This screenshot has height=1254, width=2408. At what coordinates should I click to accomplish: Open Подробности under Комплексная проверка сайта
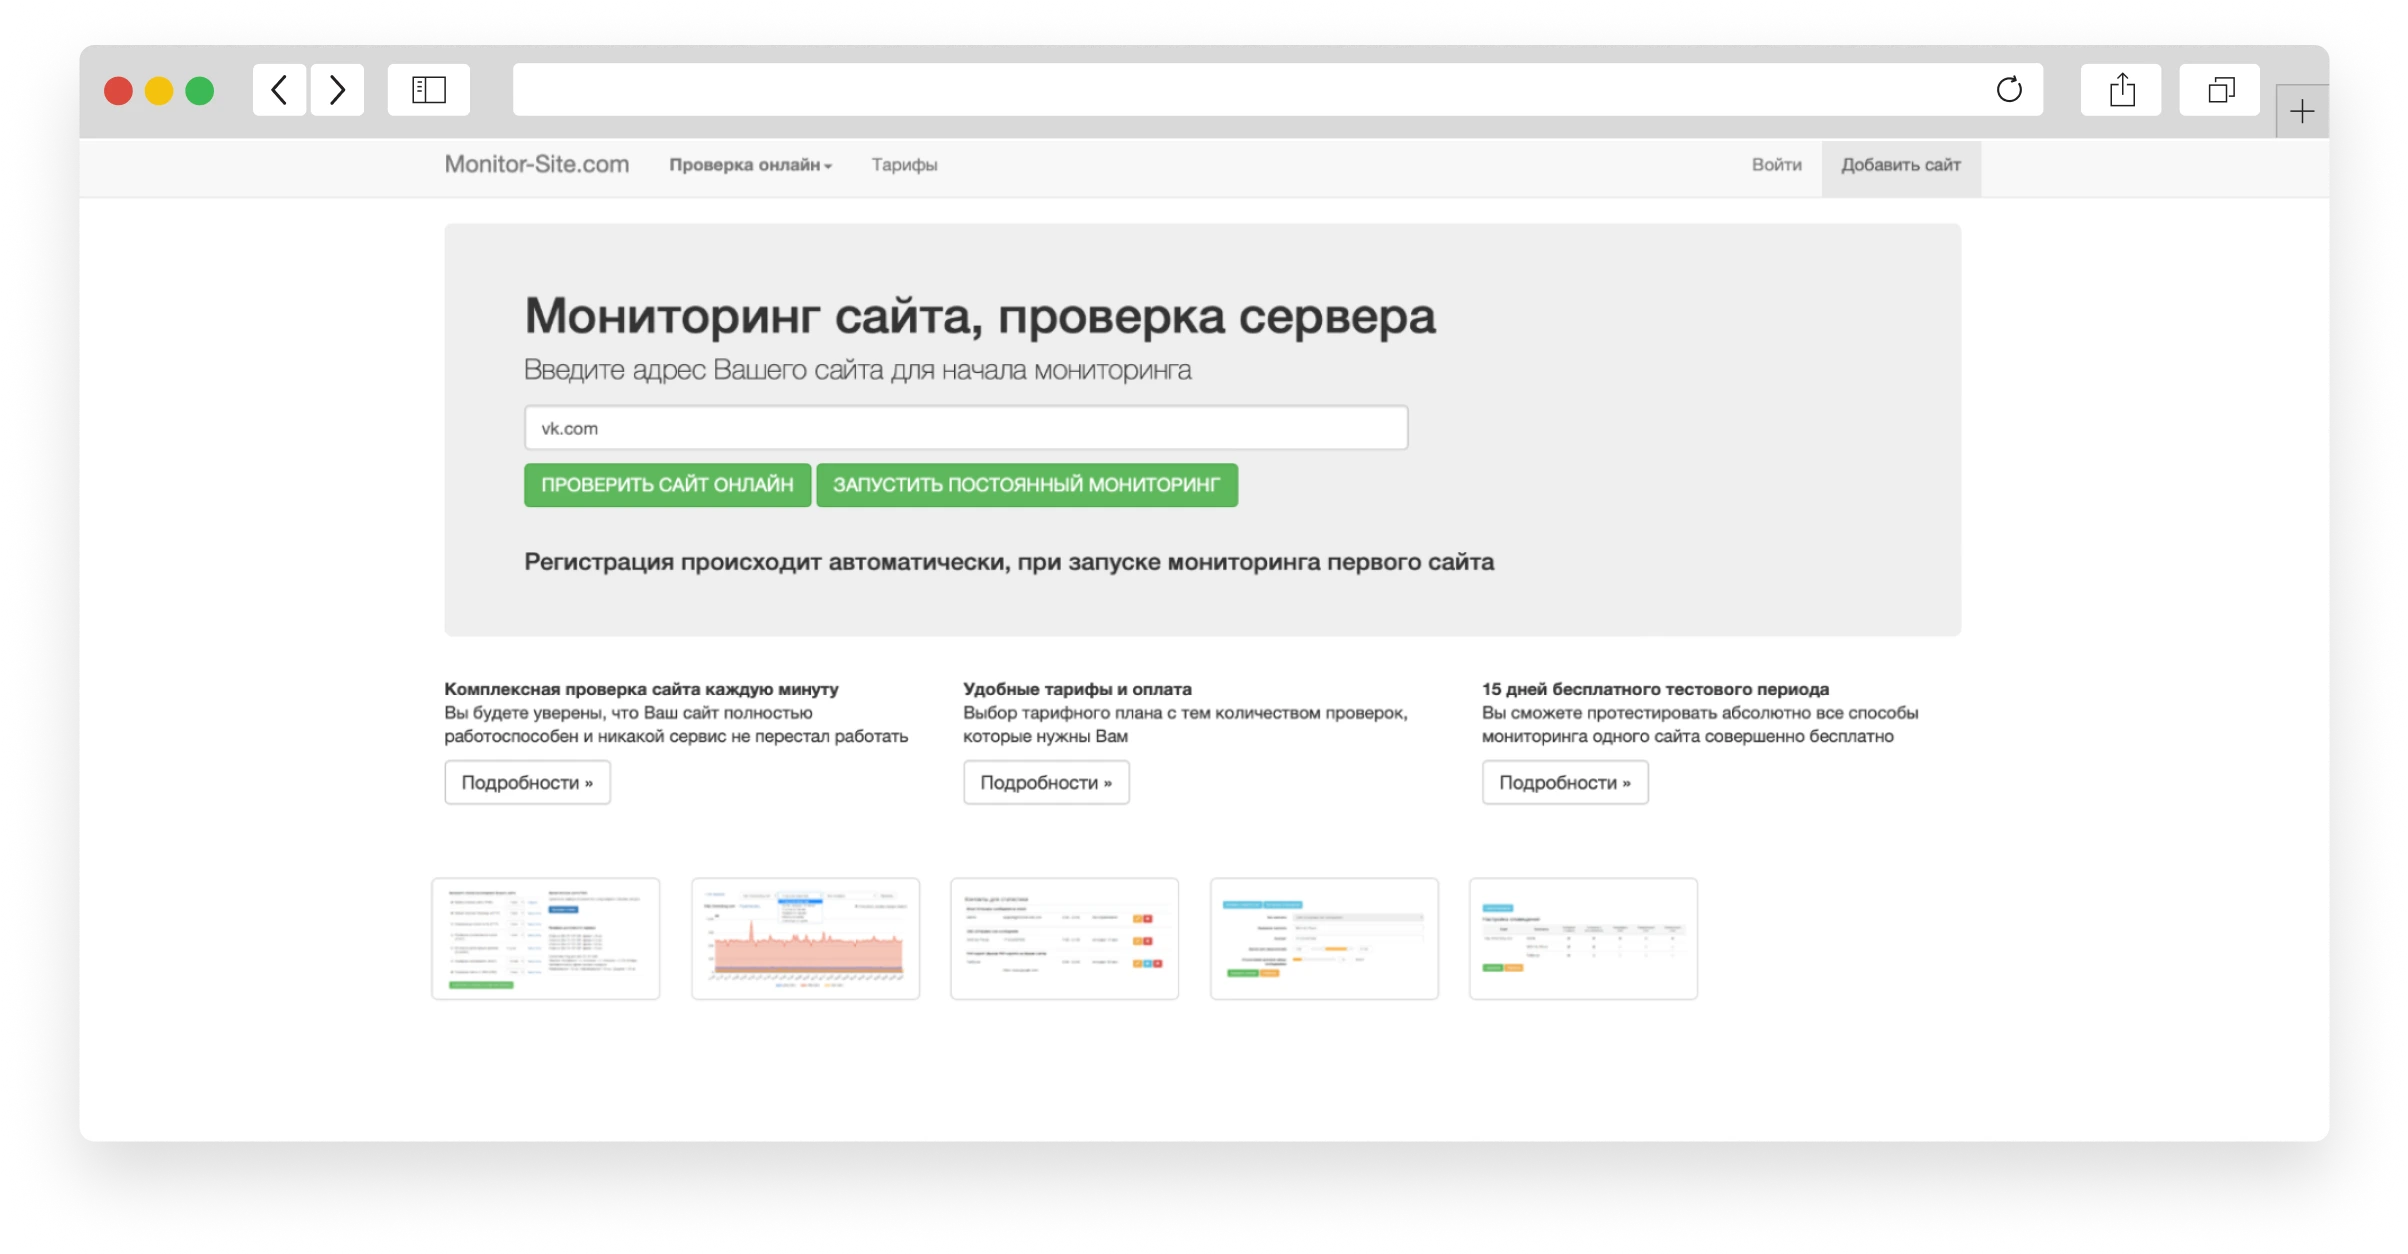tap(526, 782)
